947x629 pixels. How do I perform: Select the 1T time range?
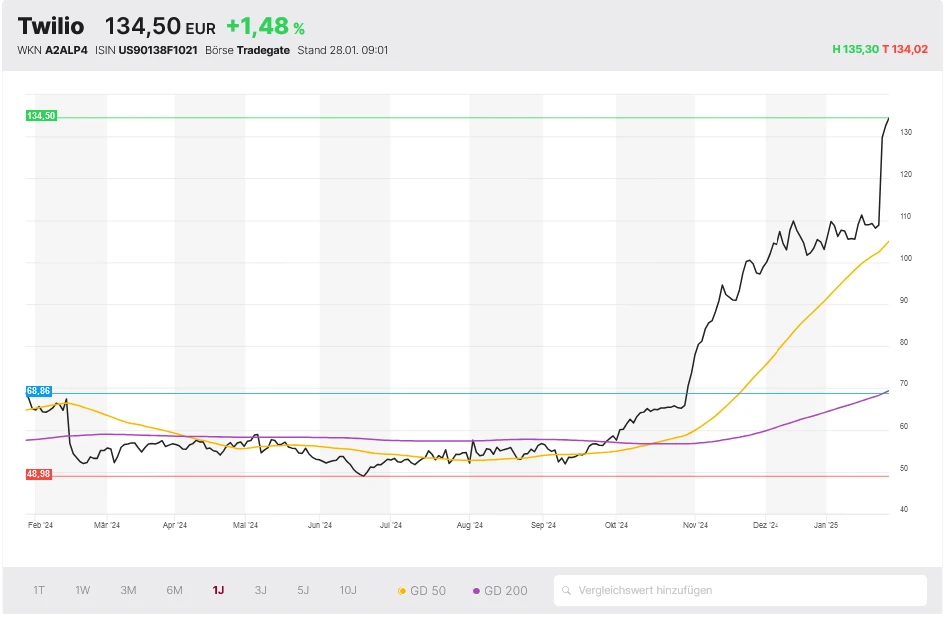[x=39, y=590]
